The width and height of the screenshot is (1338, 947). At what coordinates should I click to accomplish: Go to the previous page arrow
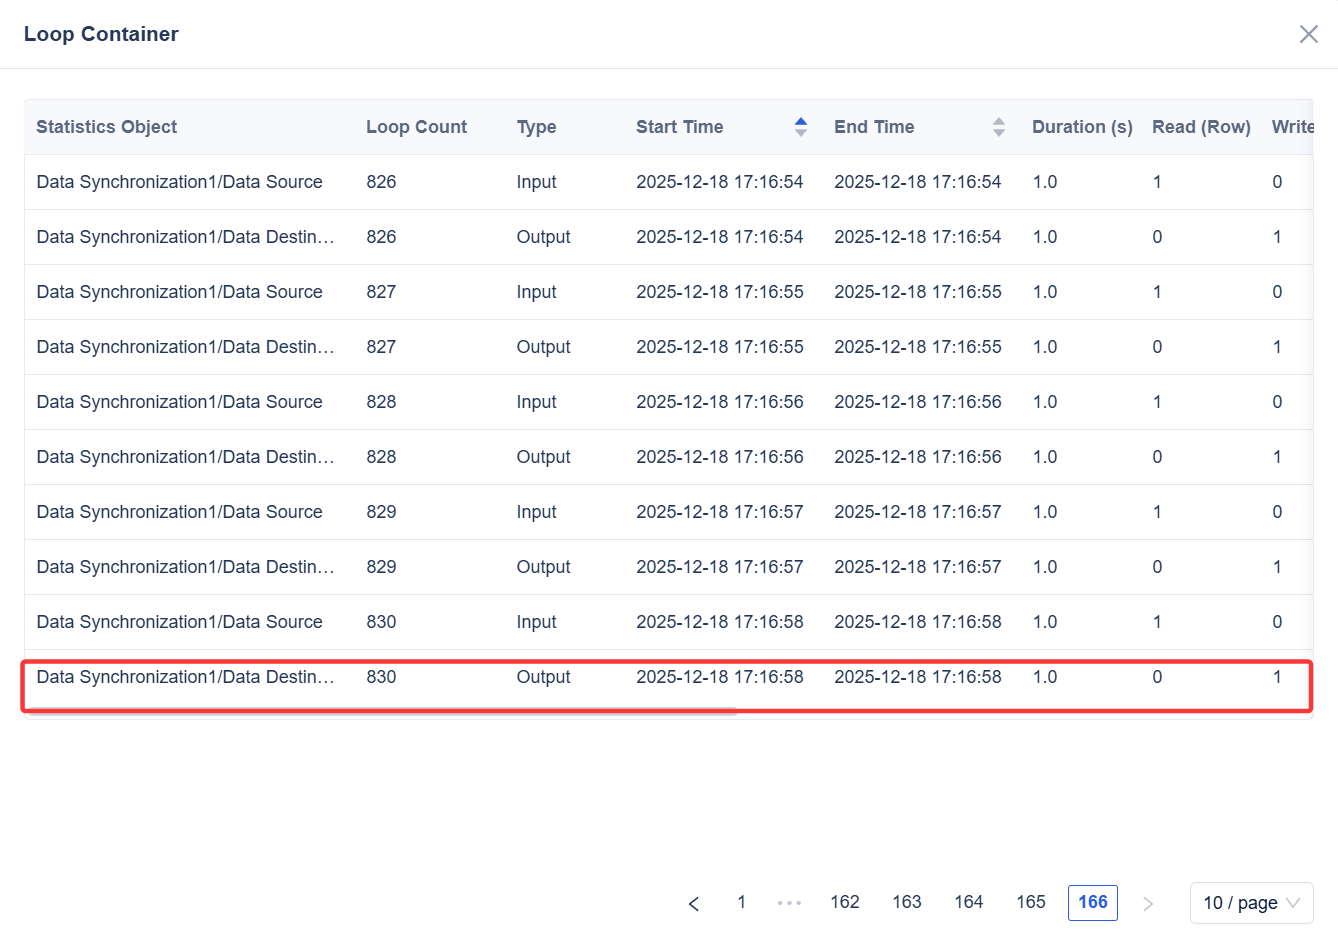(694, 903)
